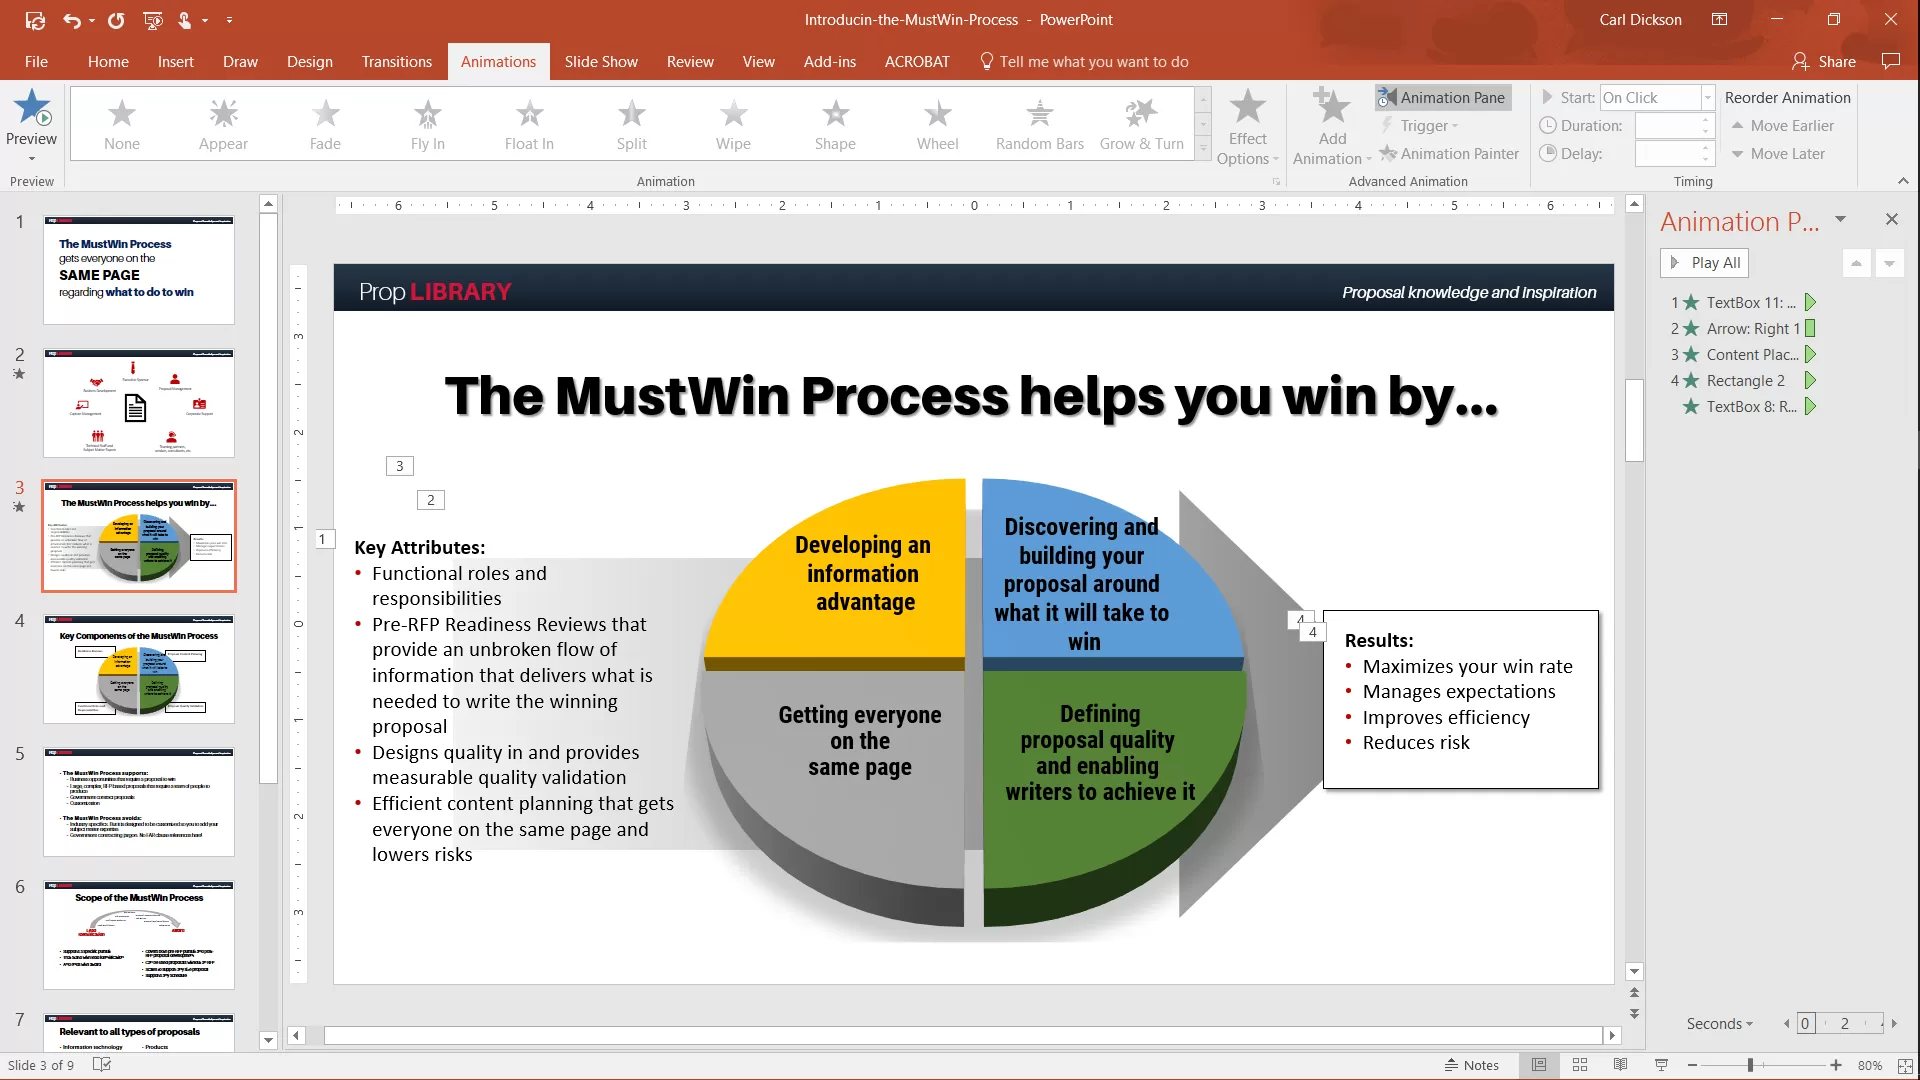Open the Start timing dropdown
This screenshot has height=1080, width=1920.
click(x=1707, y=97)
